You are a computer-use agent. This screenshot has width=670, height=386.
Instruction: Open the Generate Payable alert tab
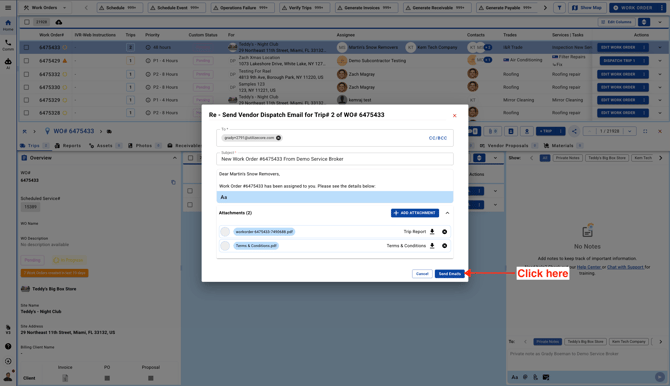(506, 8)
